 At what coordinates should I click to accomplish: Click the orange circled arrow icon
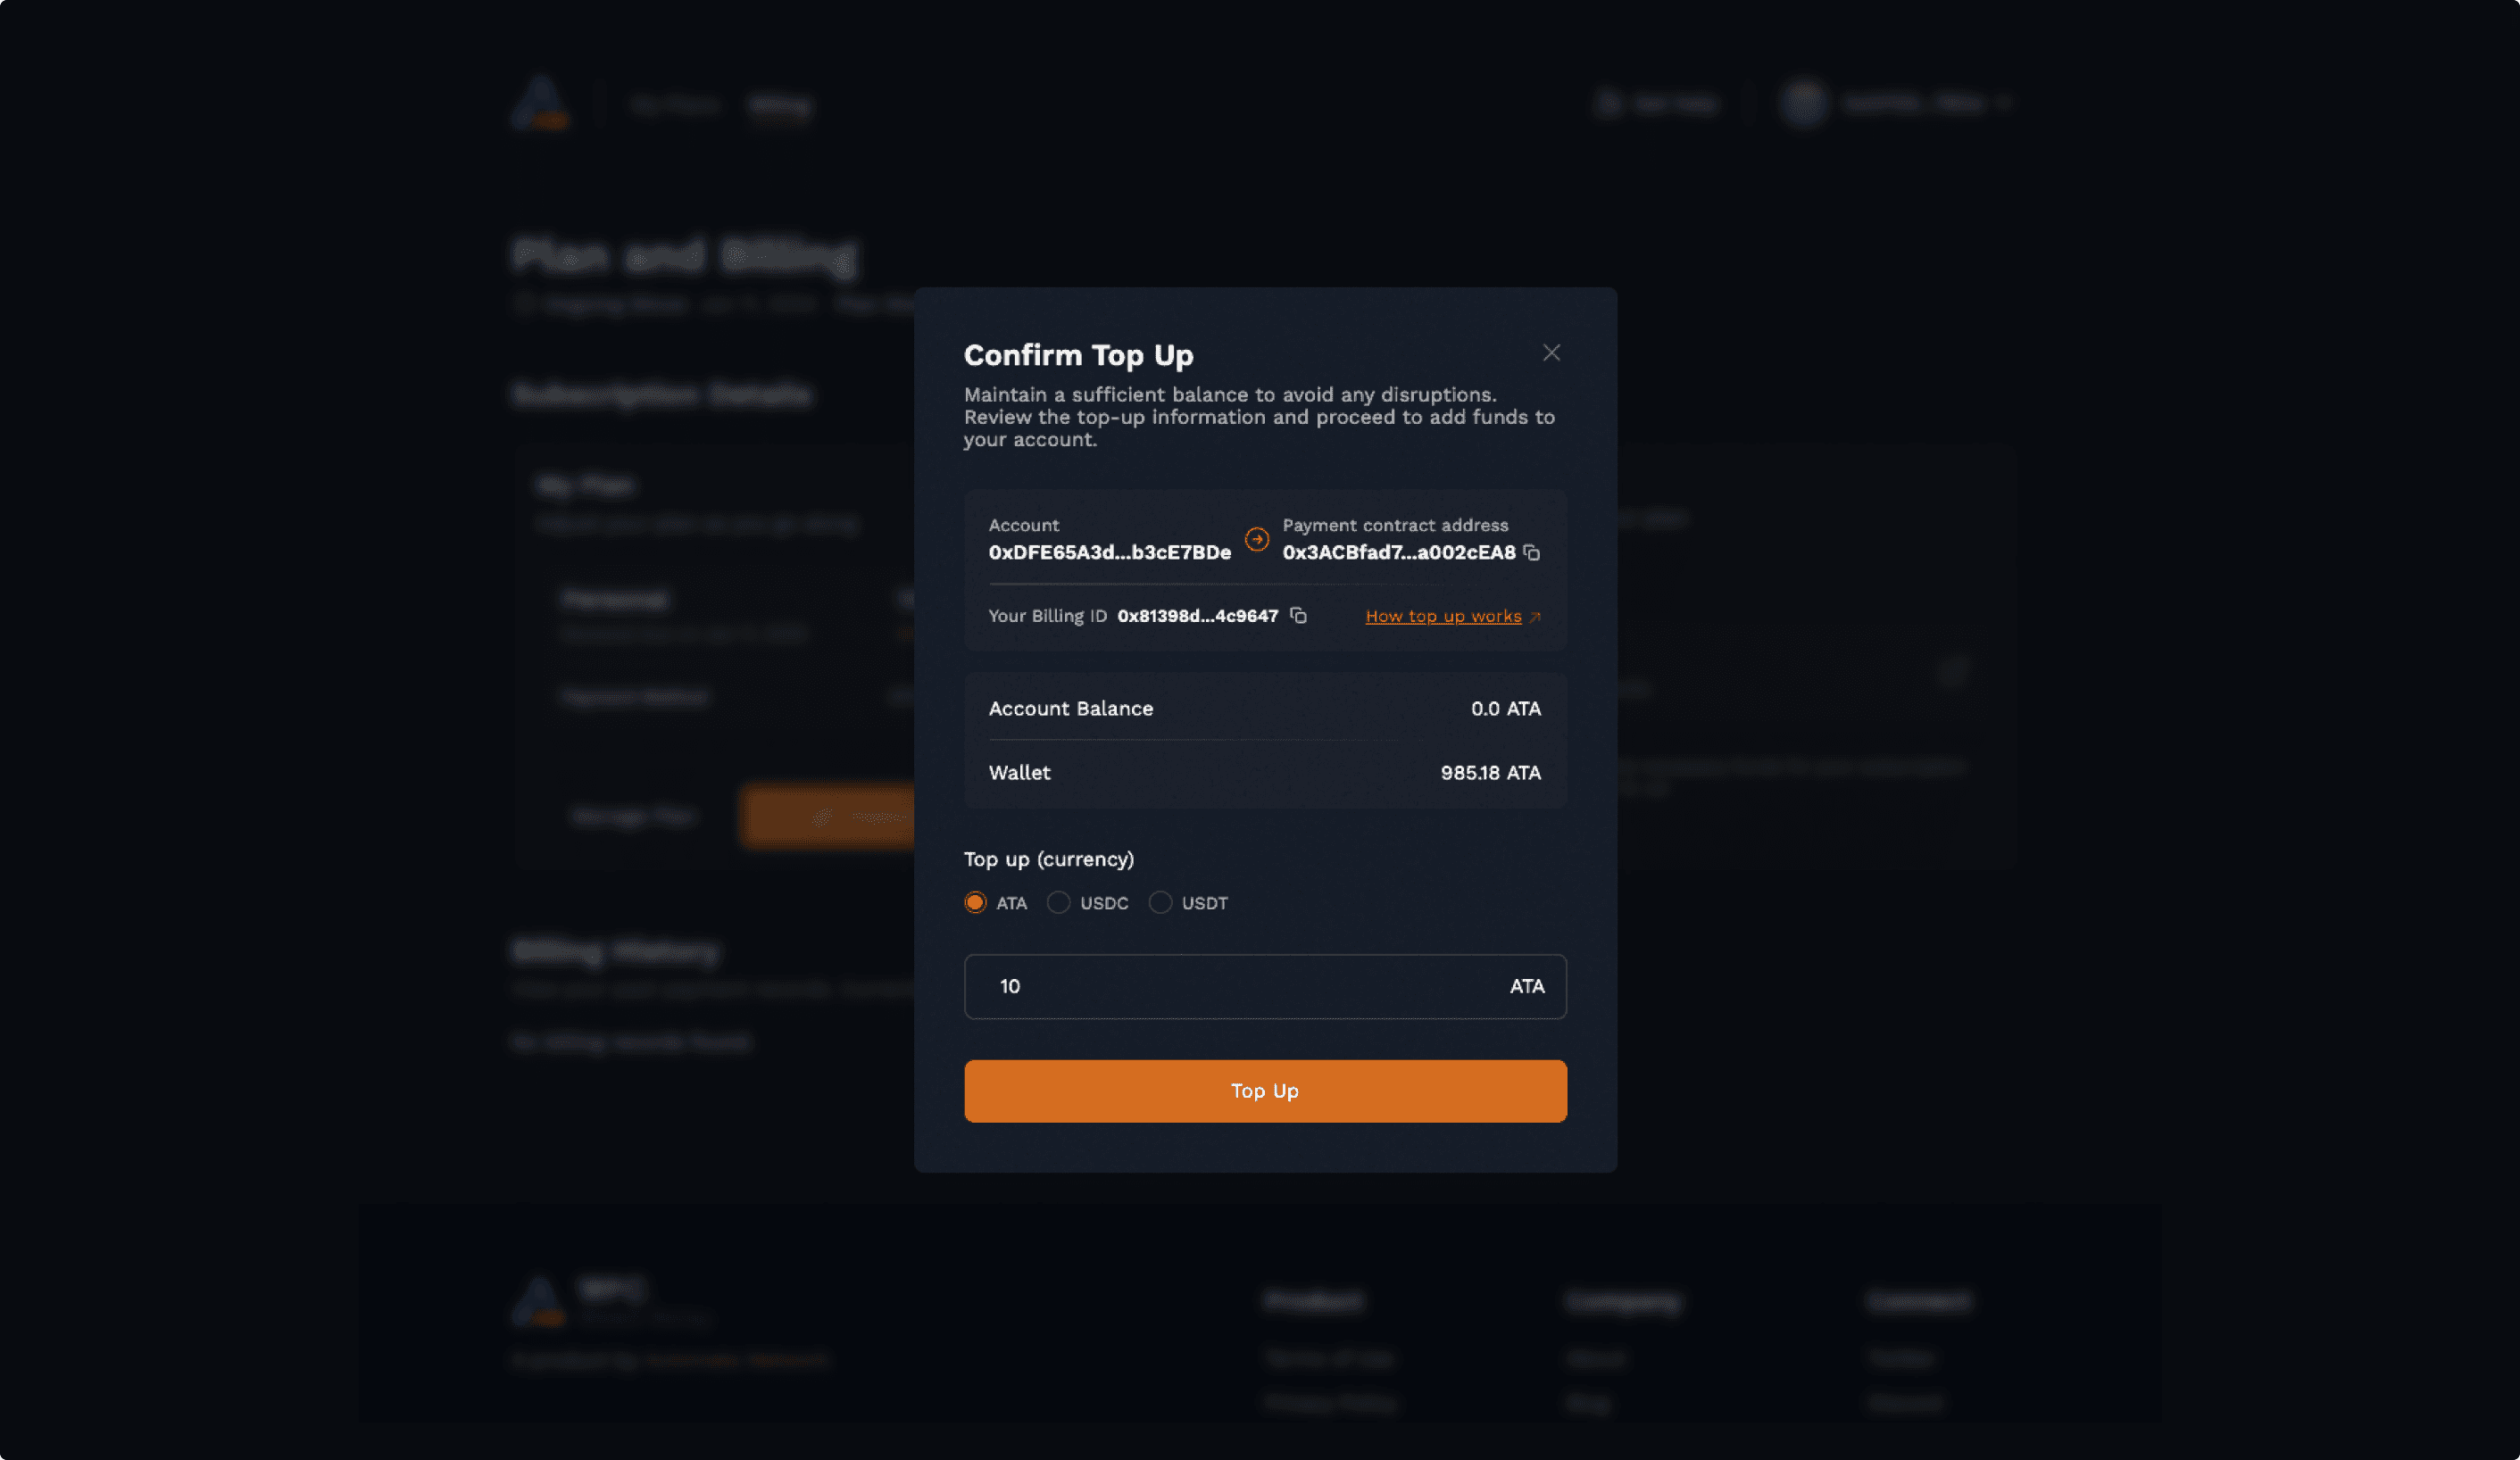click(1257, 540)
